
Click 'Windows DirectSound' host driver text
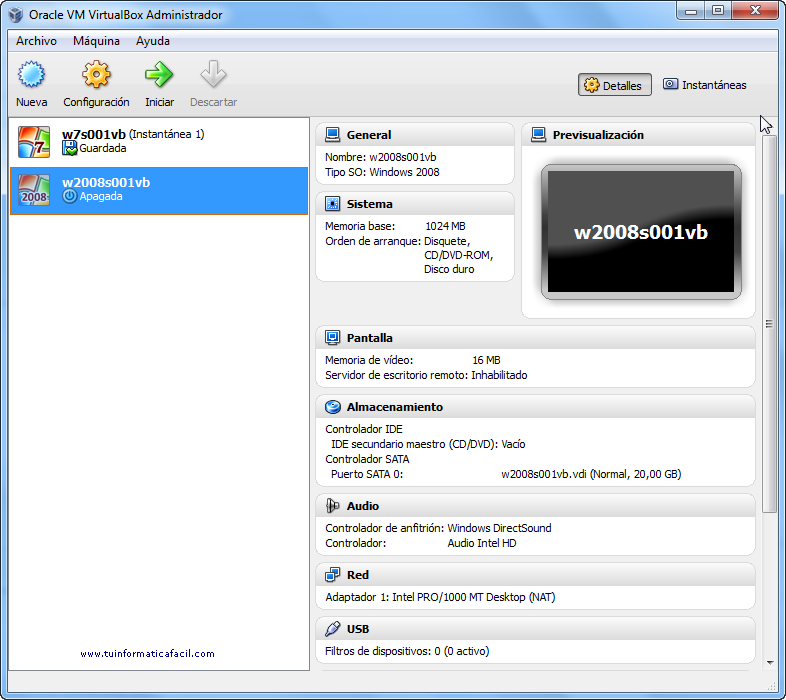[499, 528]
